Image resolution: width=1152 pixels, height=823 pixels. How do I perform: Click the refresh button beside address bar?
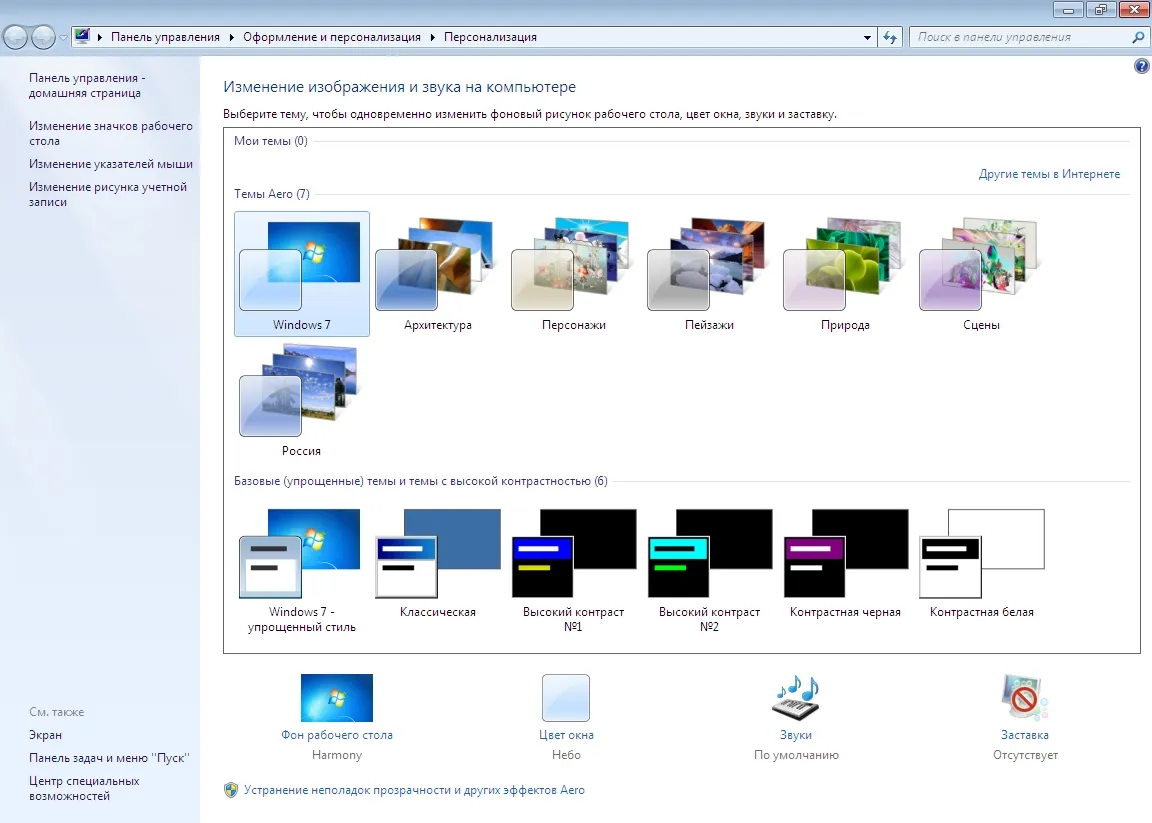coord(890,37)
